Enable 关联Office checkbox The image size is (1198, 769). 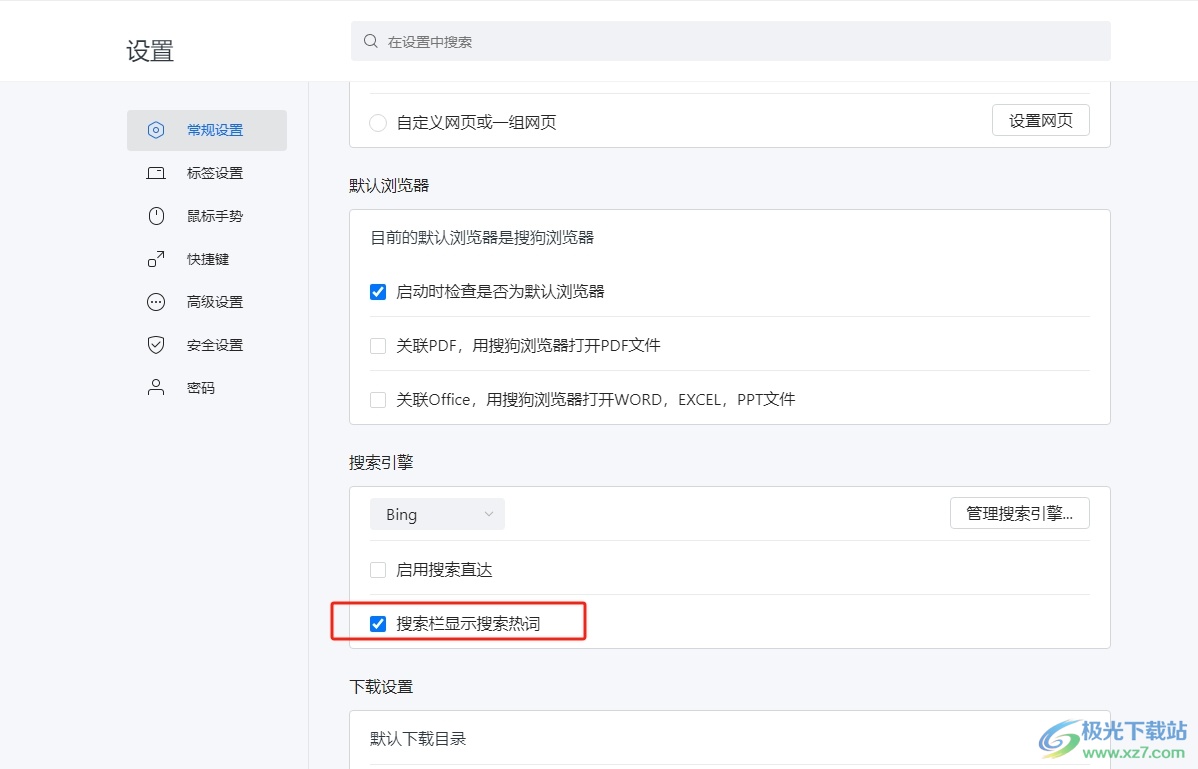378,399
